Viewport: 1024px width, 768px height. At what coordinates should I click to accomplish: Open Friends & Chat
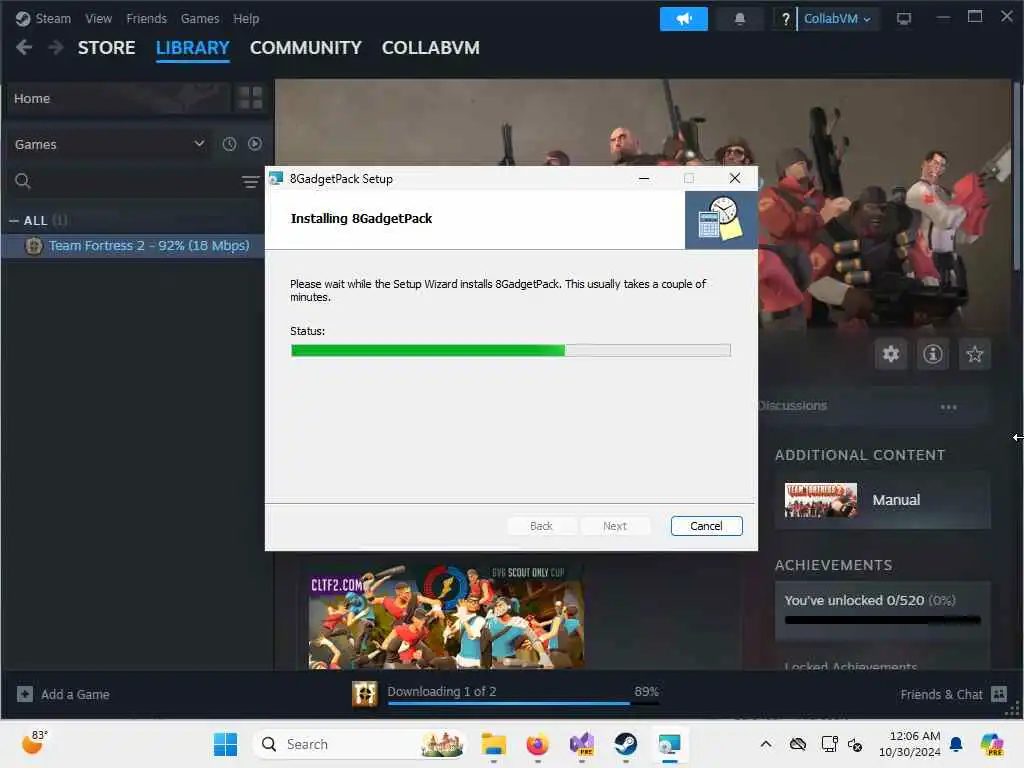click(941, 694)
